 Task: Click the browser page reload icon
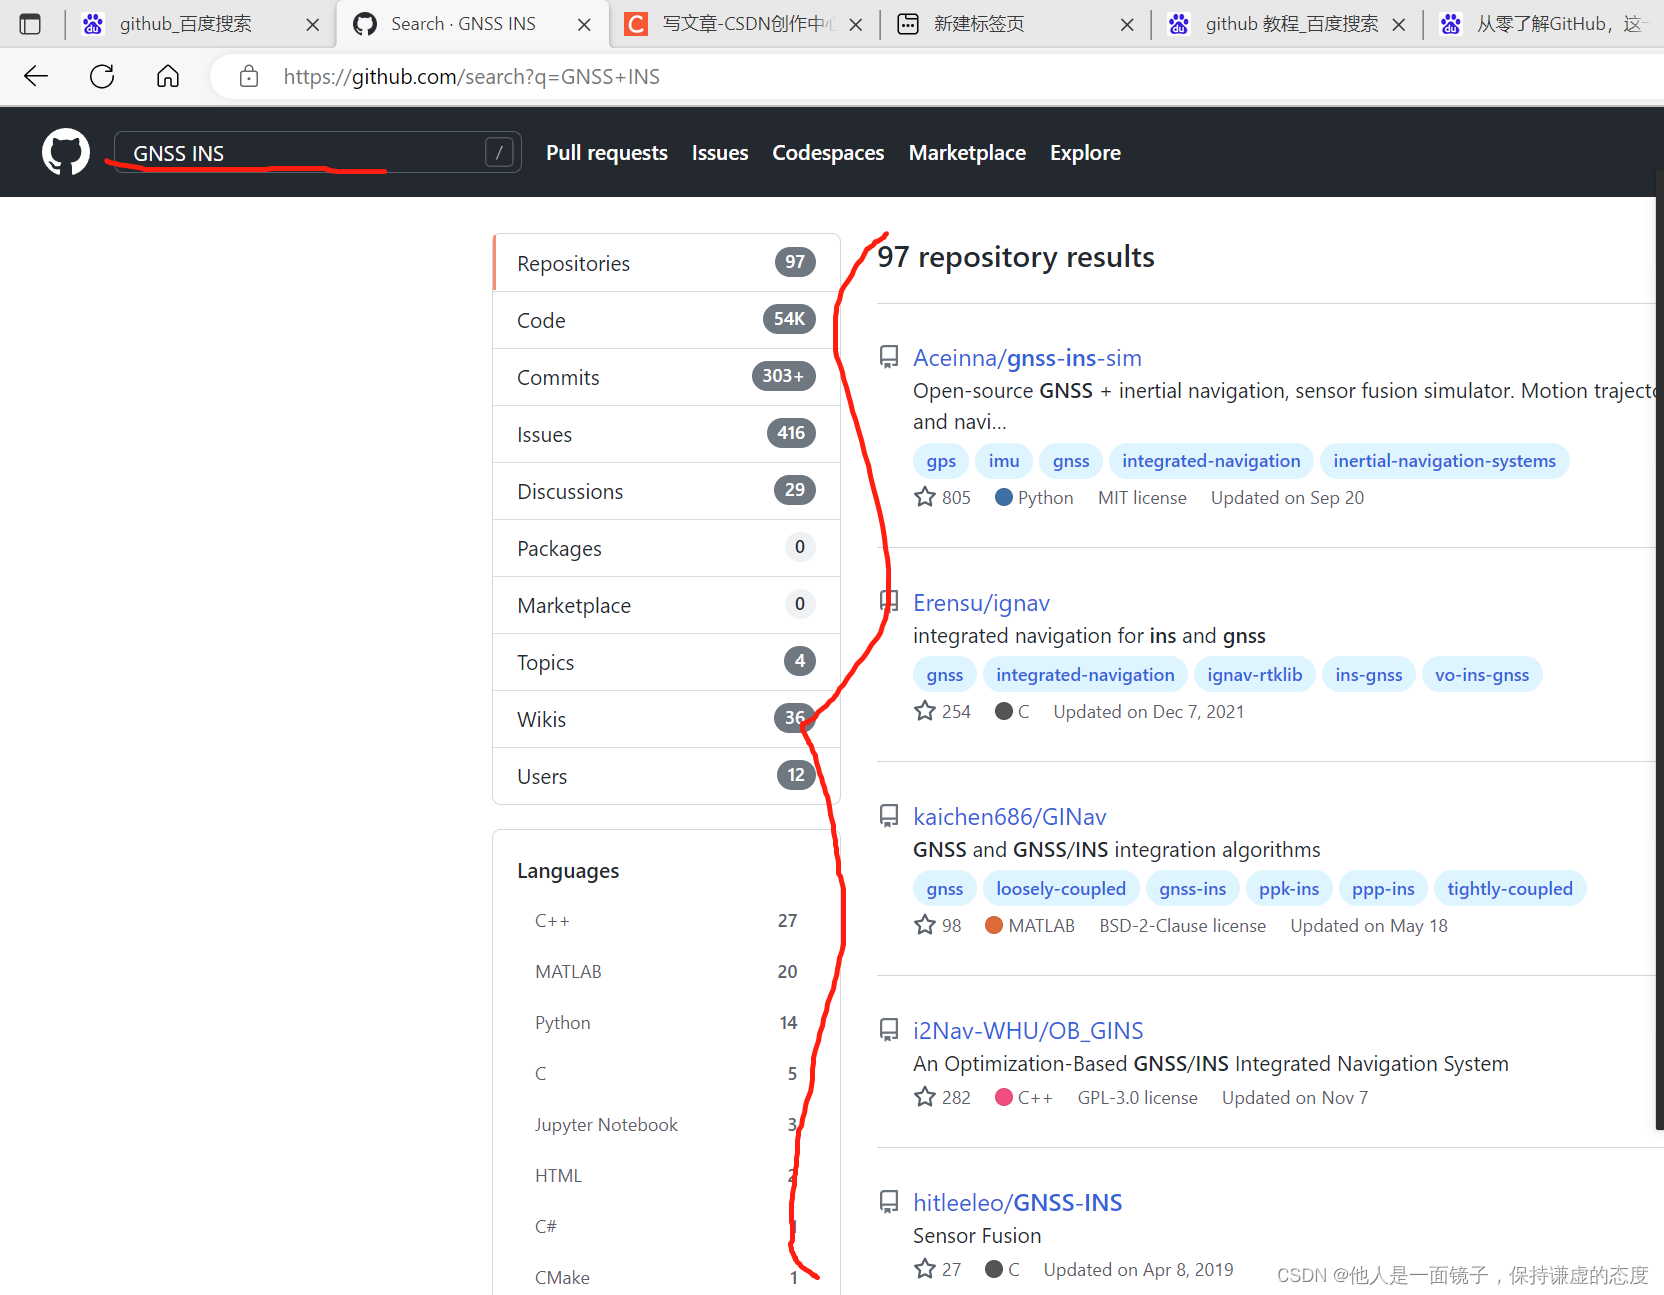click(101, 76)
